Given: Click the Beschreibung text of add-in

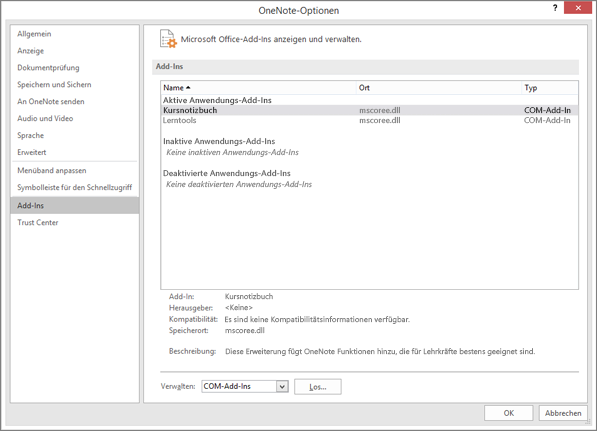Looking at the screenshot, I should [x=380, y=351].
